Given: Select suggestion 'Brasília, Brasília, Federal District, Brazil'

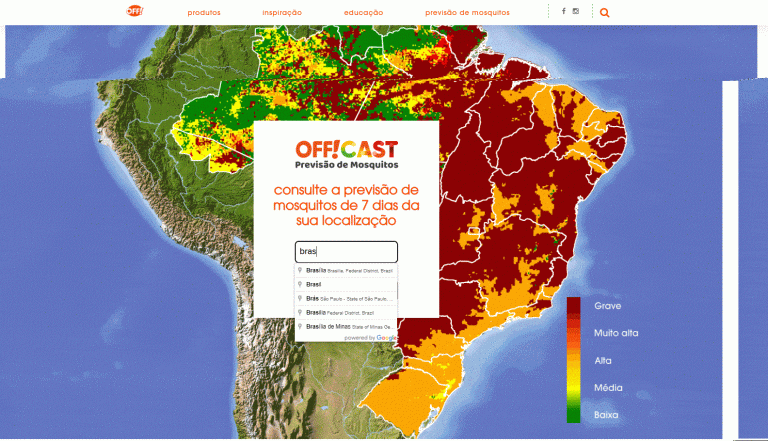Looking at the screenshot, I should tap(346, 270).
